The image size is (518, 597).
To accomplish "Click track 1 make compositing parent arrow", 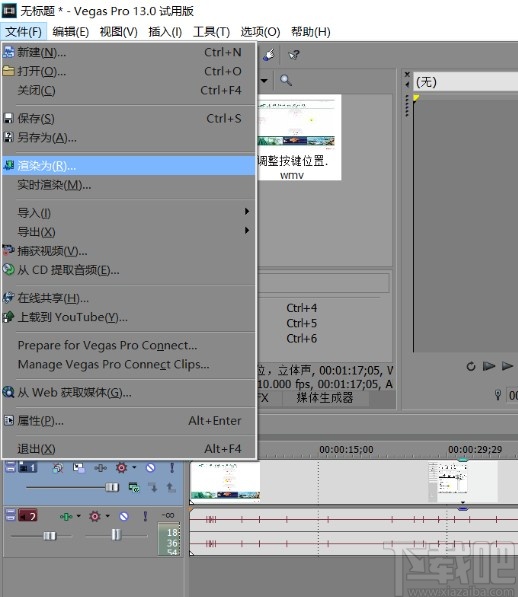I will coord(171,487).
